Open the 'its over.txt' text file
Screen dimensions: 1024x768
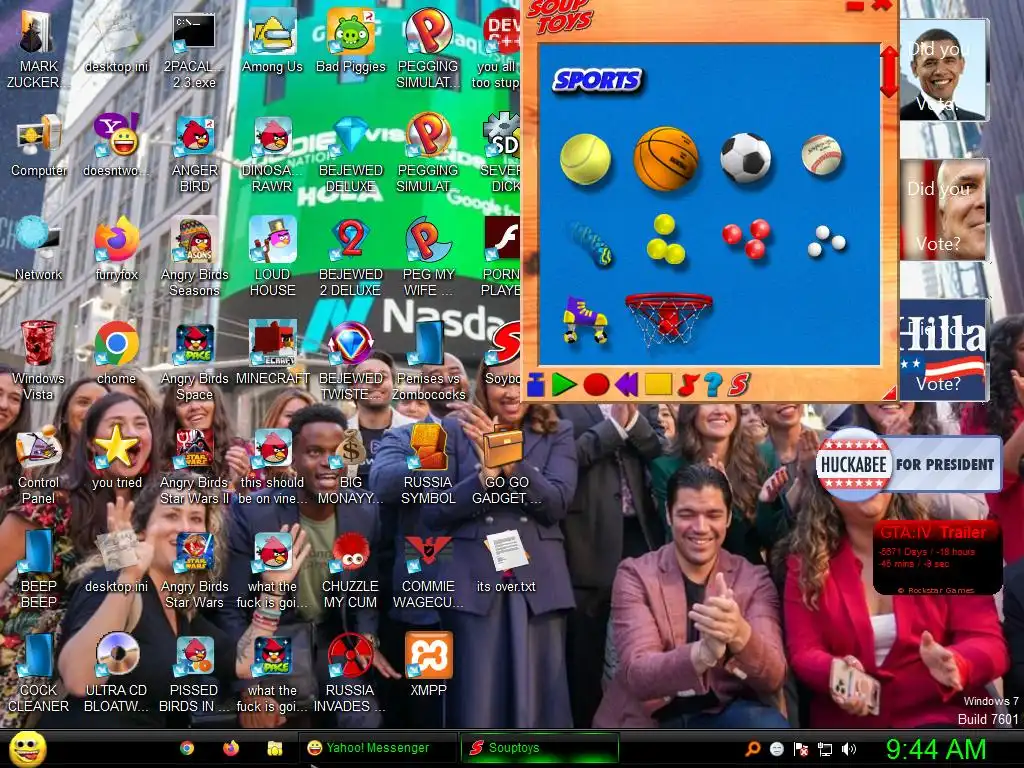click(506, 561)
